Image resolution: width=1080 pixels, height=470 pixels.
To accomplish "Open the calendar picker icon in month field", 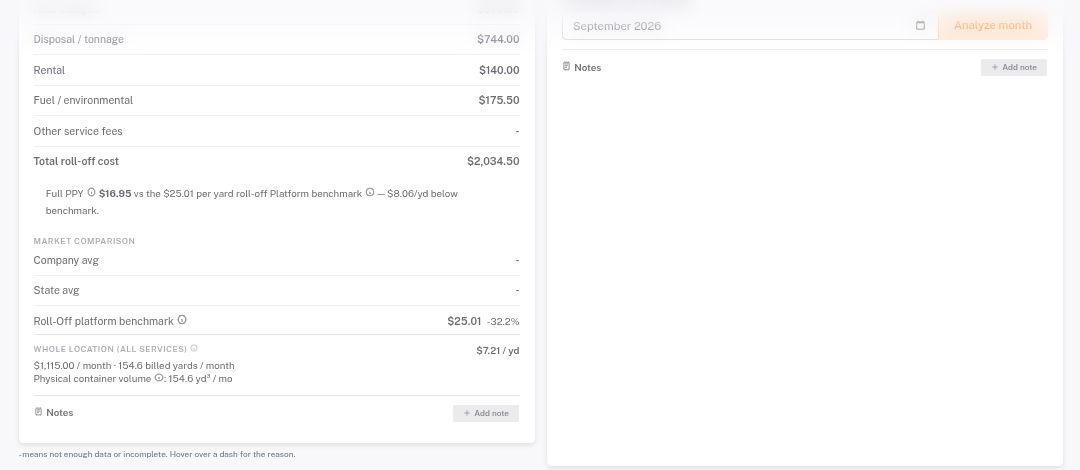I will [x=920, y=25].
